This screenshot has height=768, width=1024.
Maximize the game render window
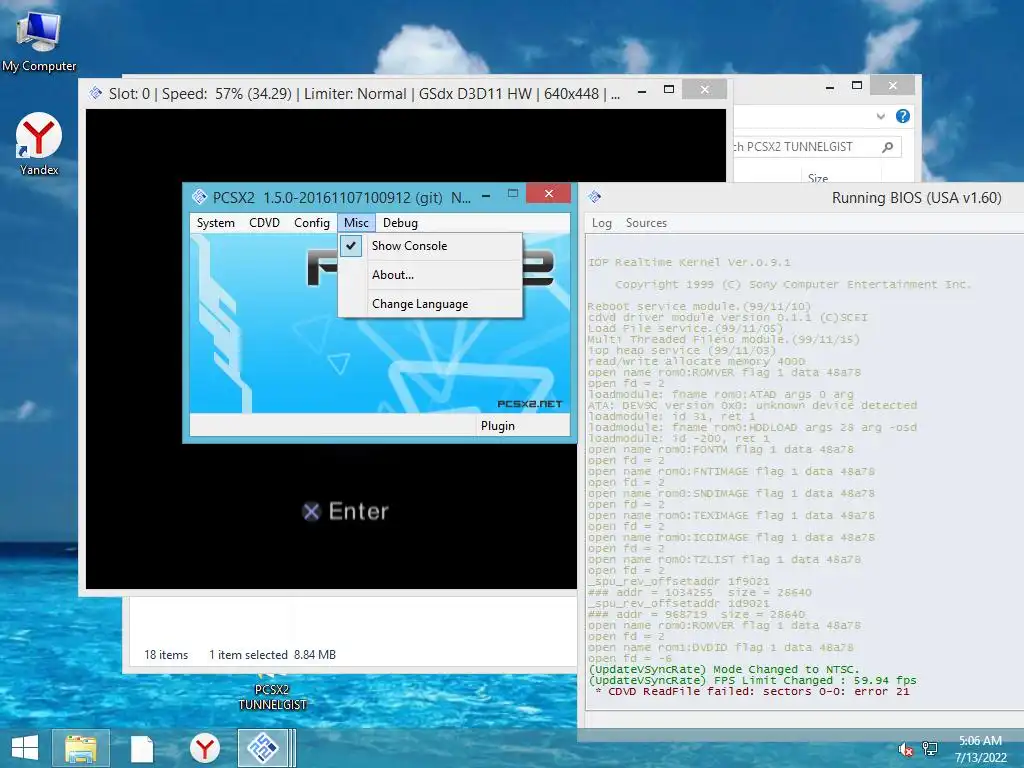[x=669, y=89]
